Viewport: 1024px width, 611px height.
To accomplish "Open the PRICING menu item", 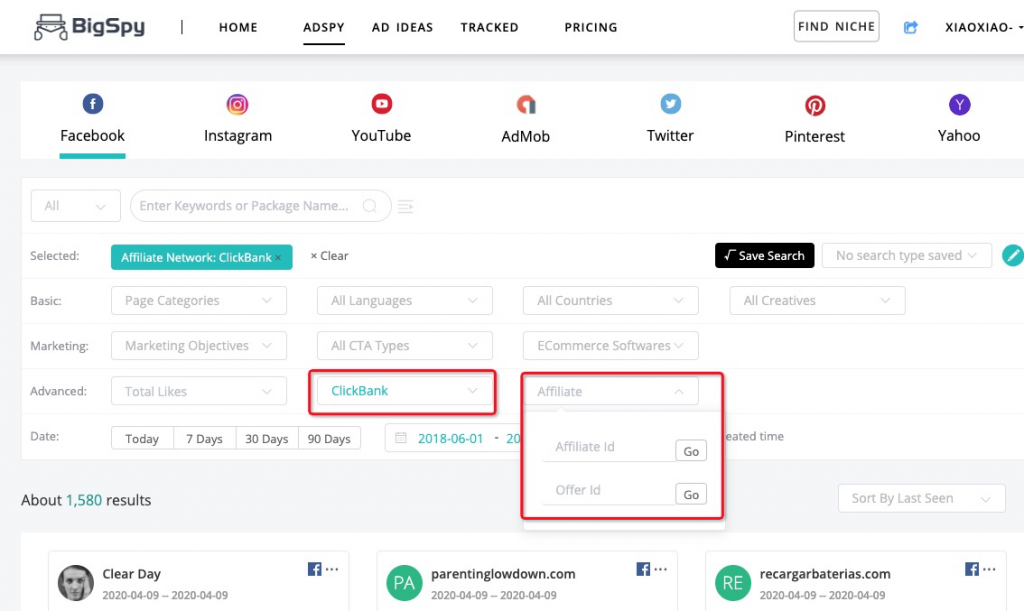I will point(591,27).
